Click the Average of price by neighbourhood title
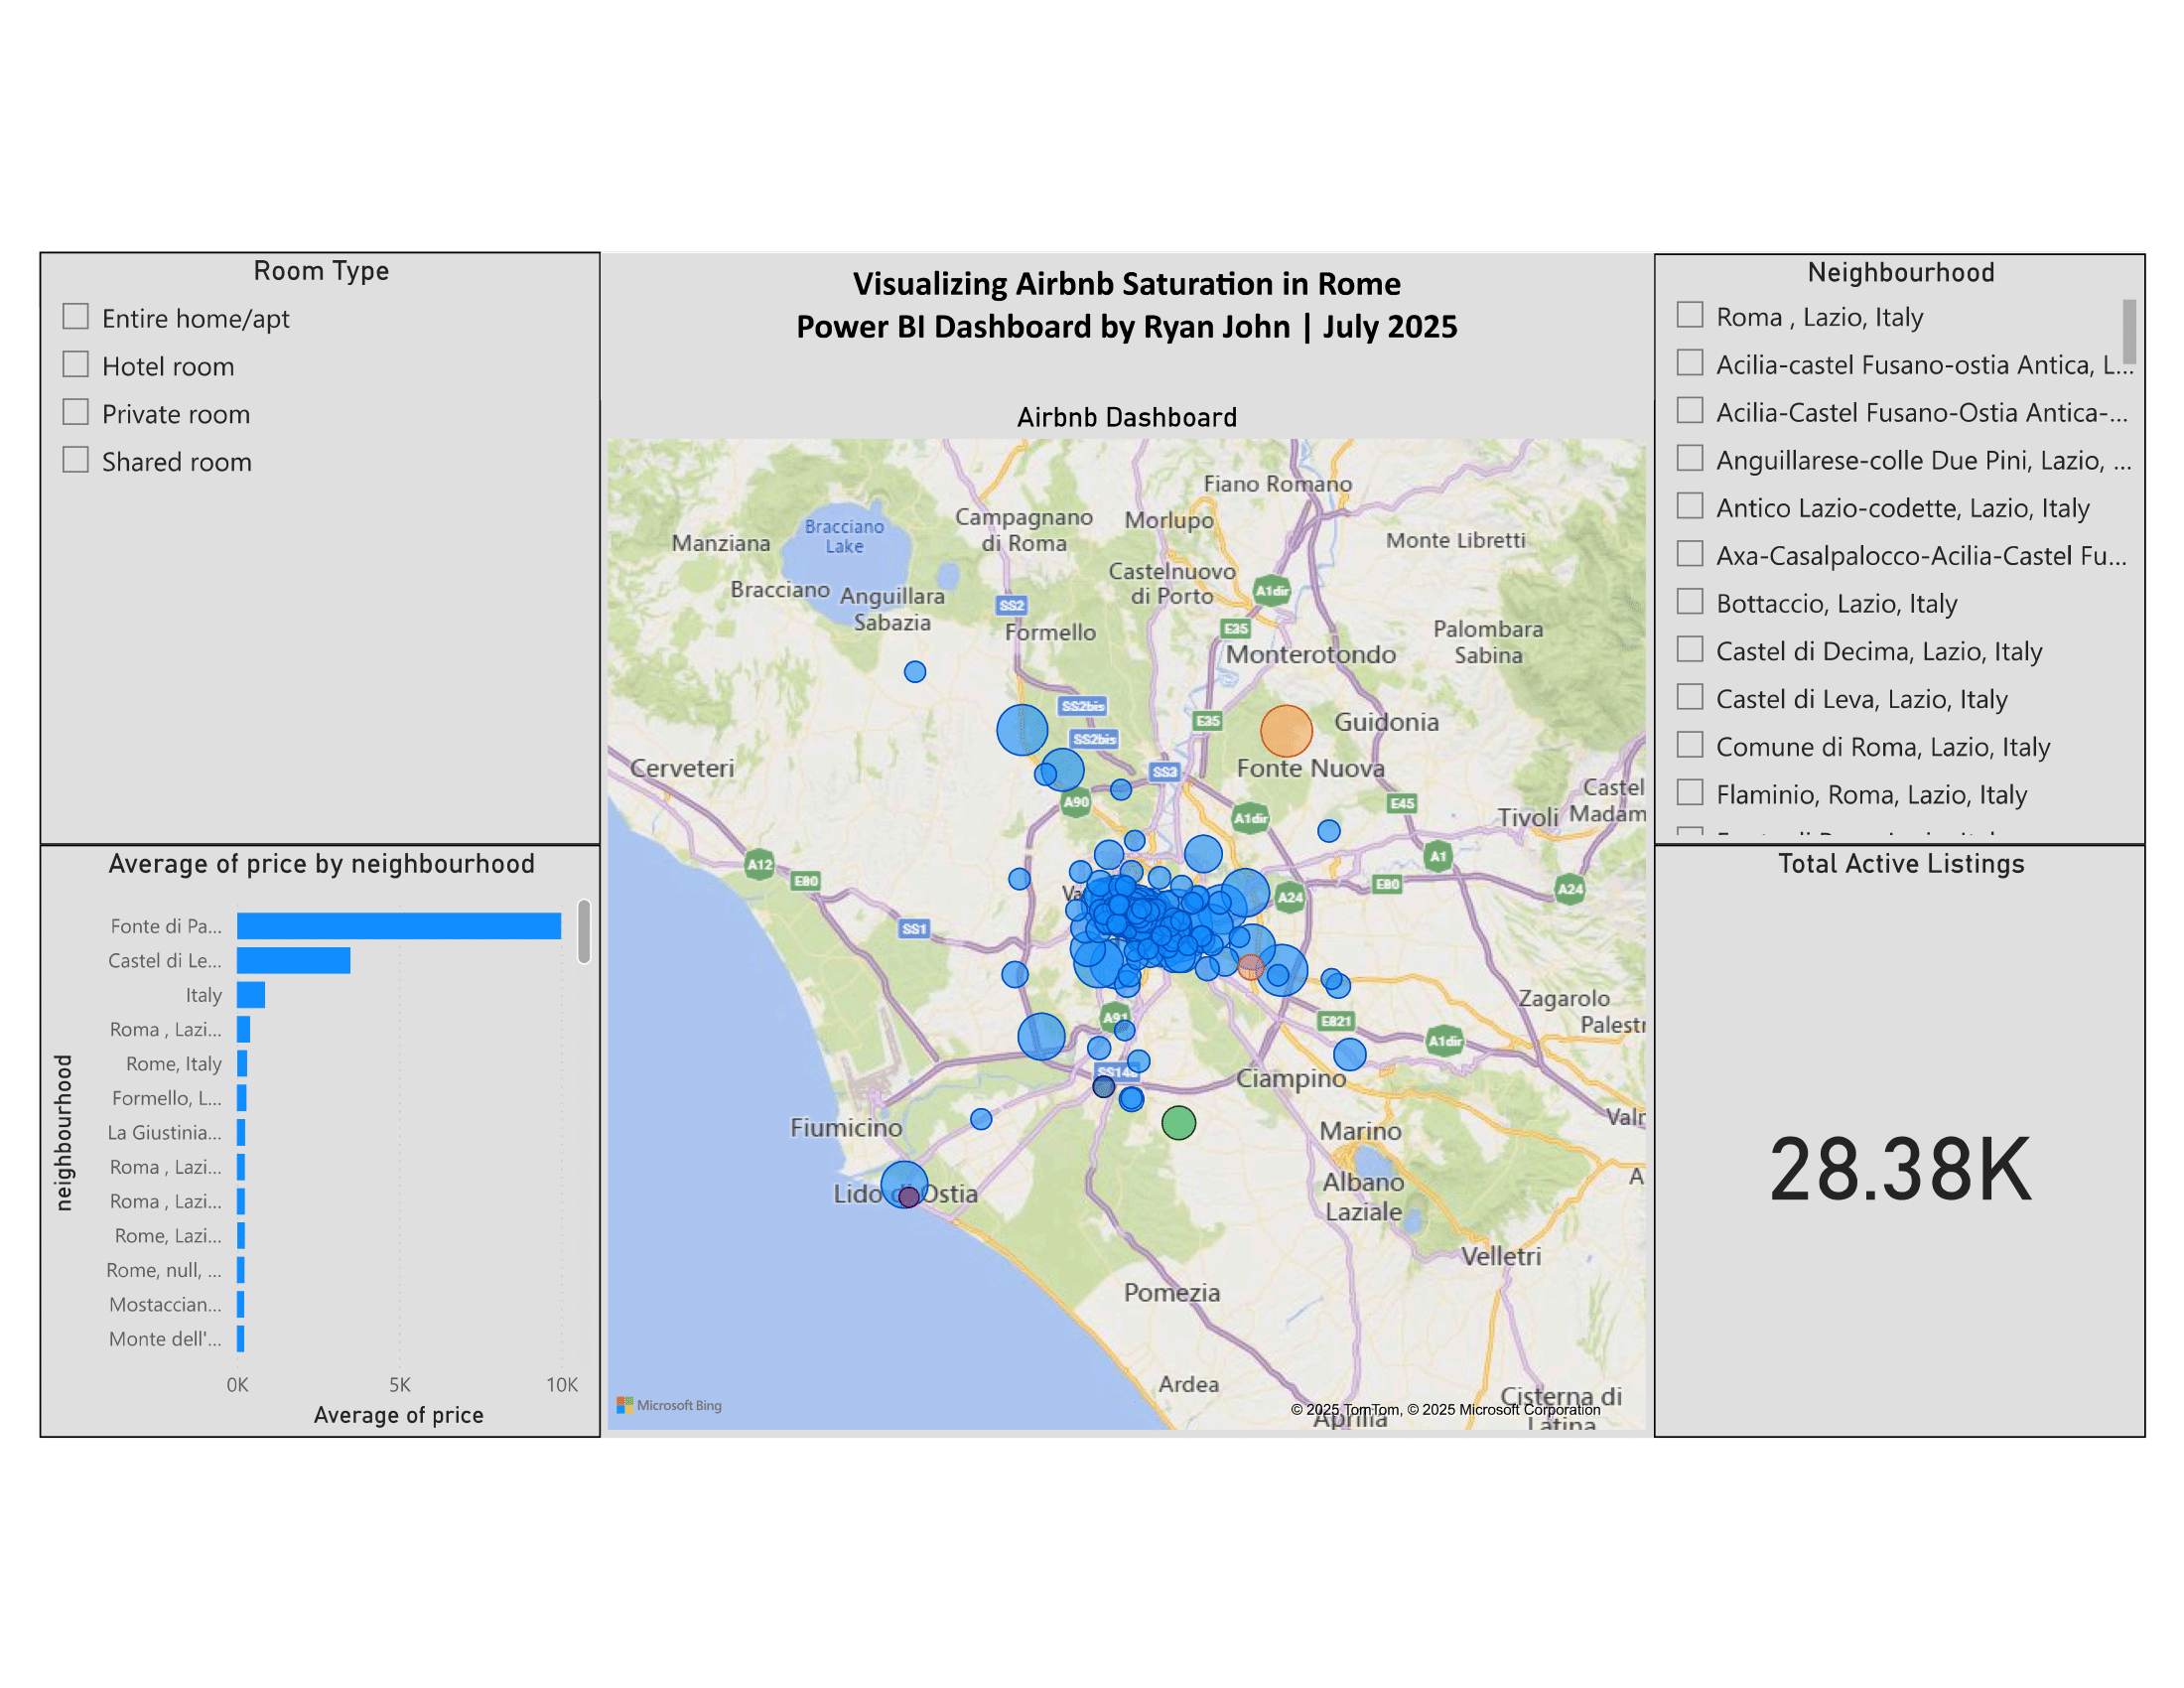The width and height of the screenshot is (2184, 1688). 321,864
